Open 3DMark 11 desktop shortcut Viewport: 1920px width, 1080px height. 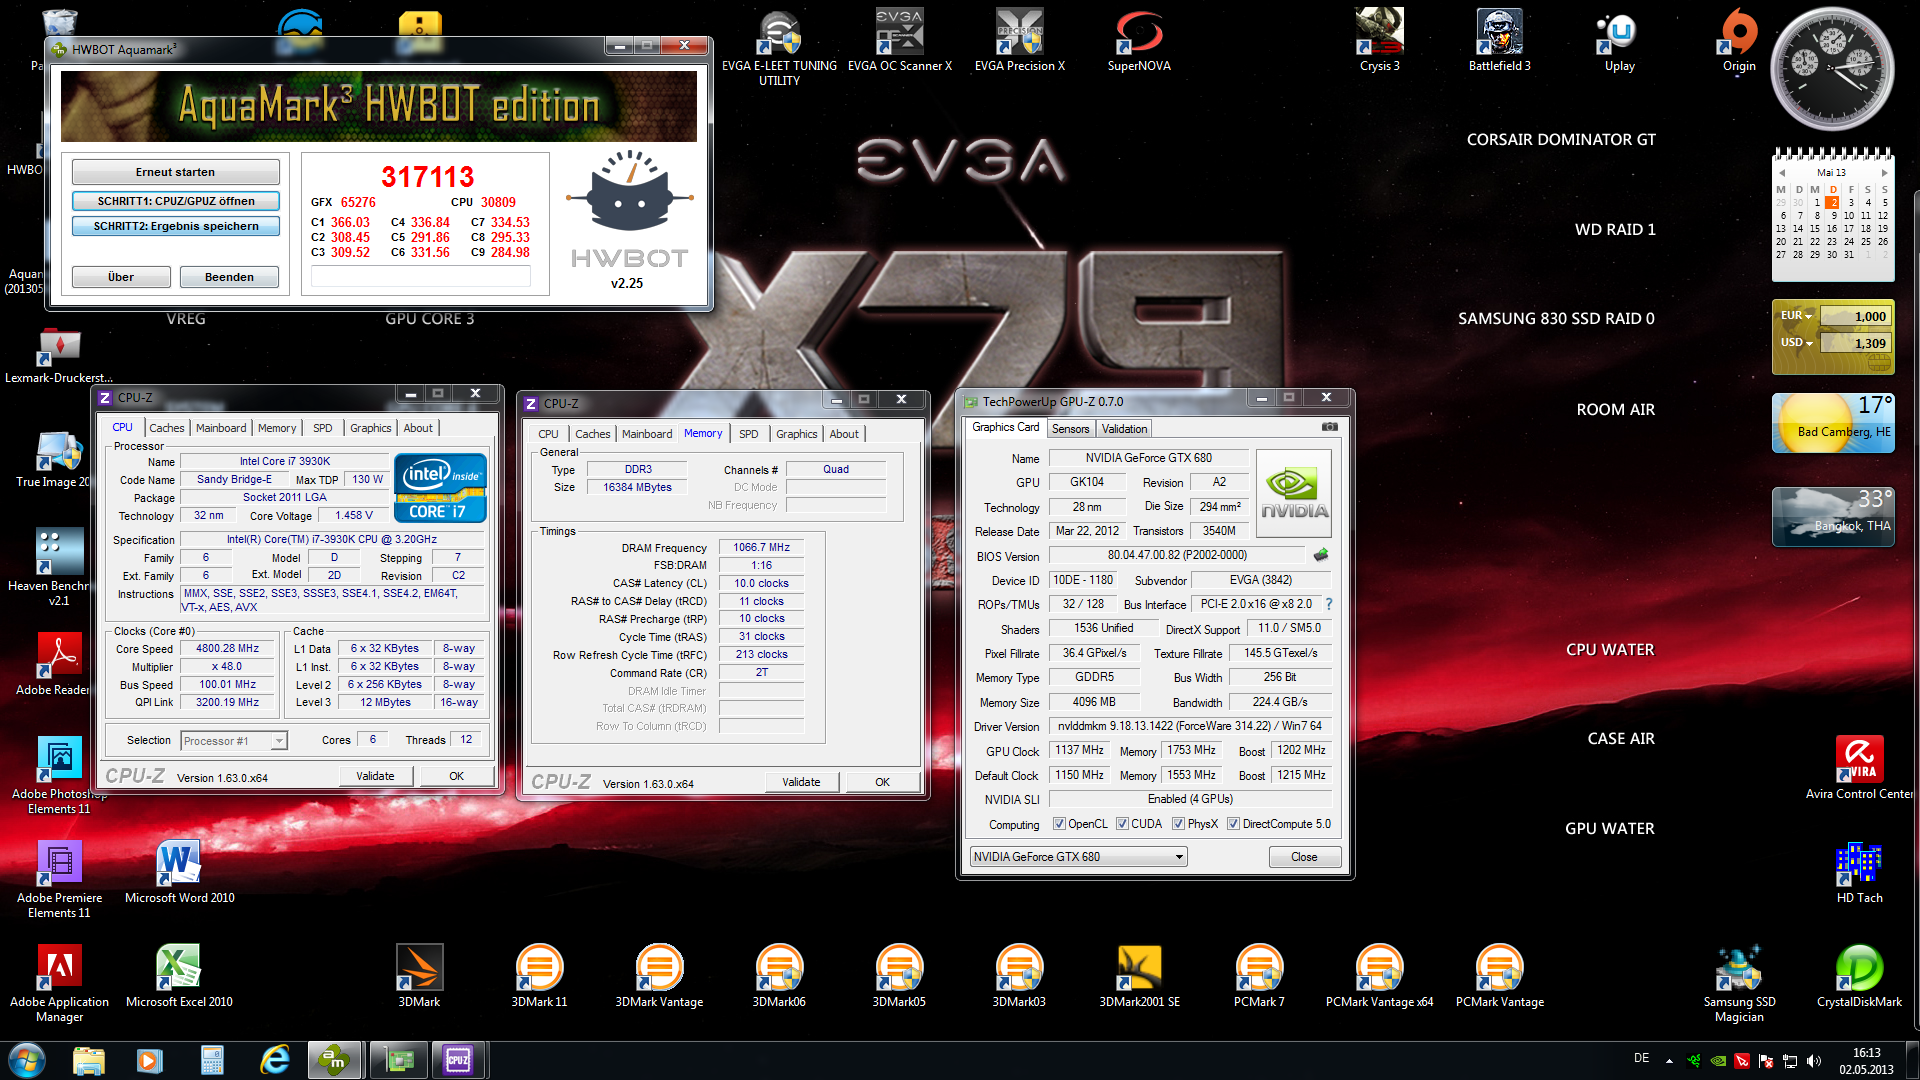click(539, 976)
